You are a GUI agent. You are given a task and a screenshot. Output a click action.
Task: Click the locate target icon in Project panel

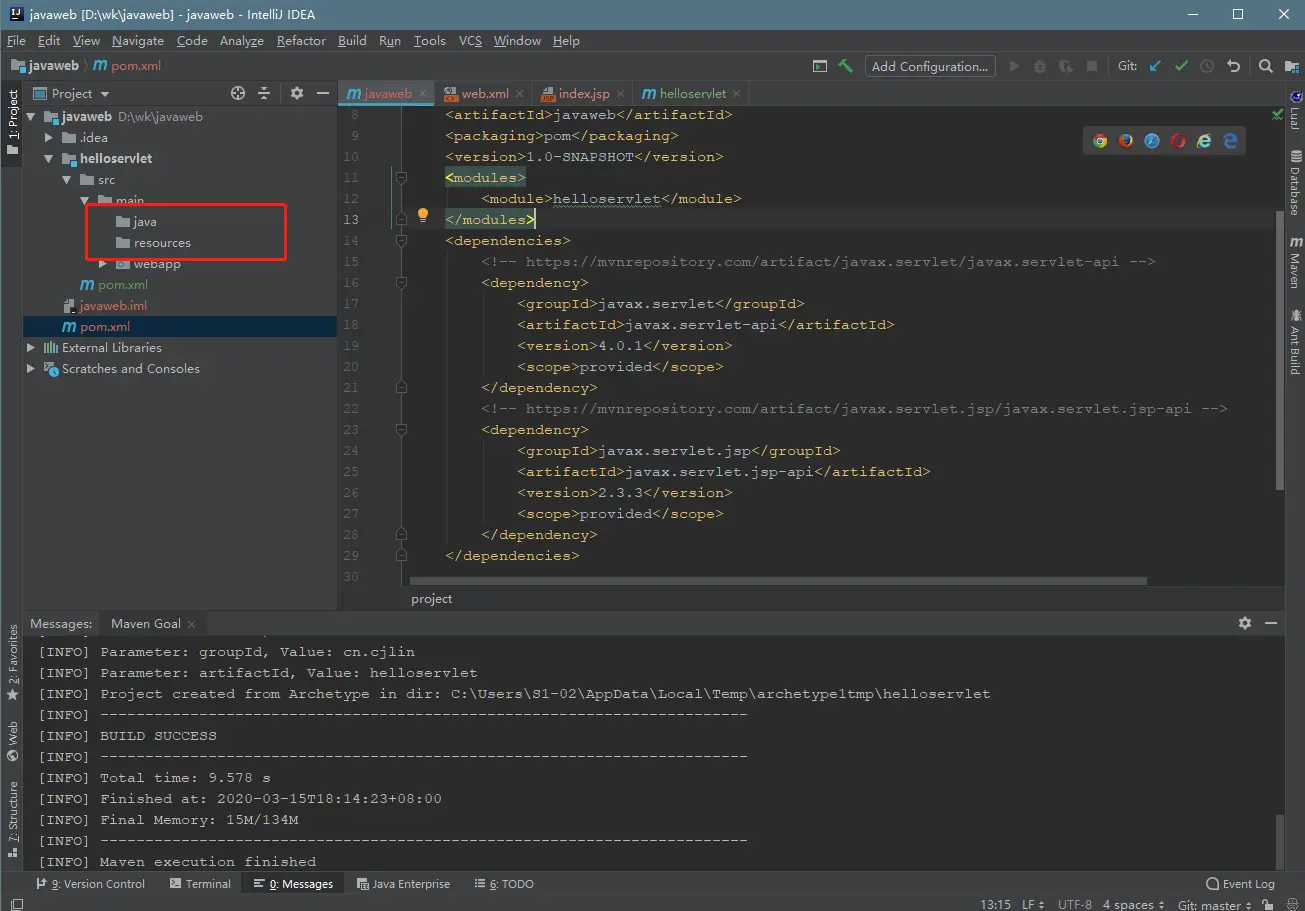tap(238, 93)
